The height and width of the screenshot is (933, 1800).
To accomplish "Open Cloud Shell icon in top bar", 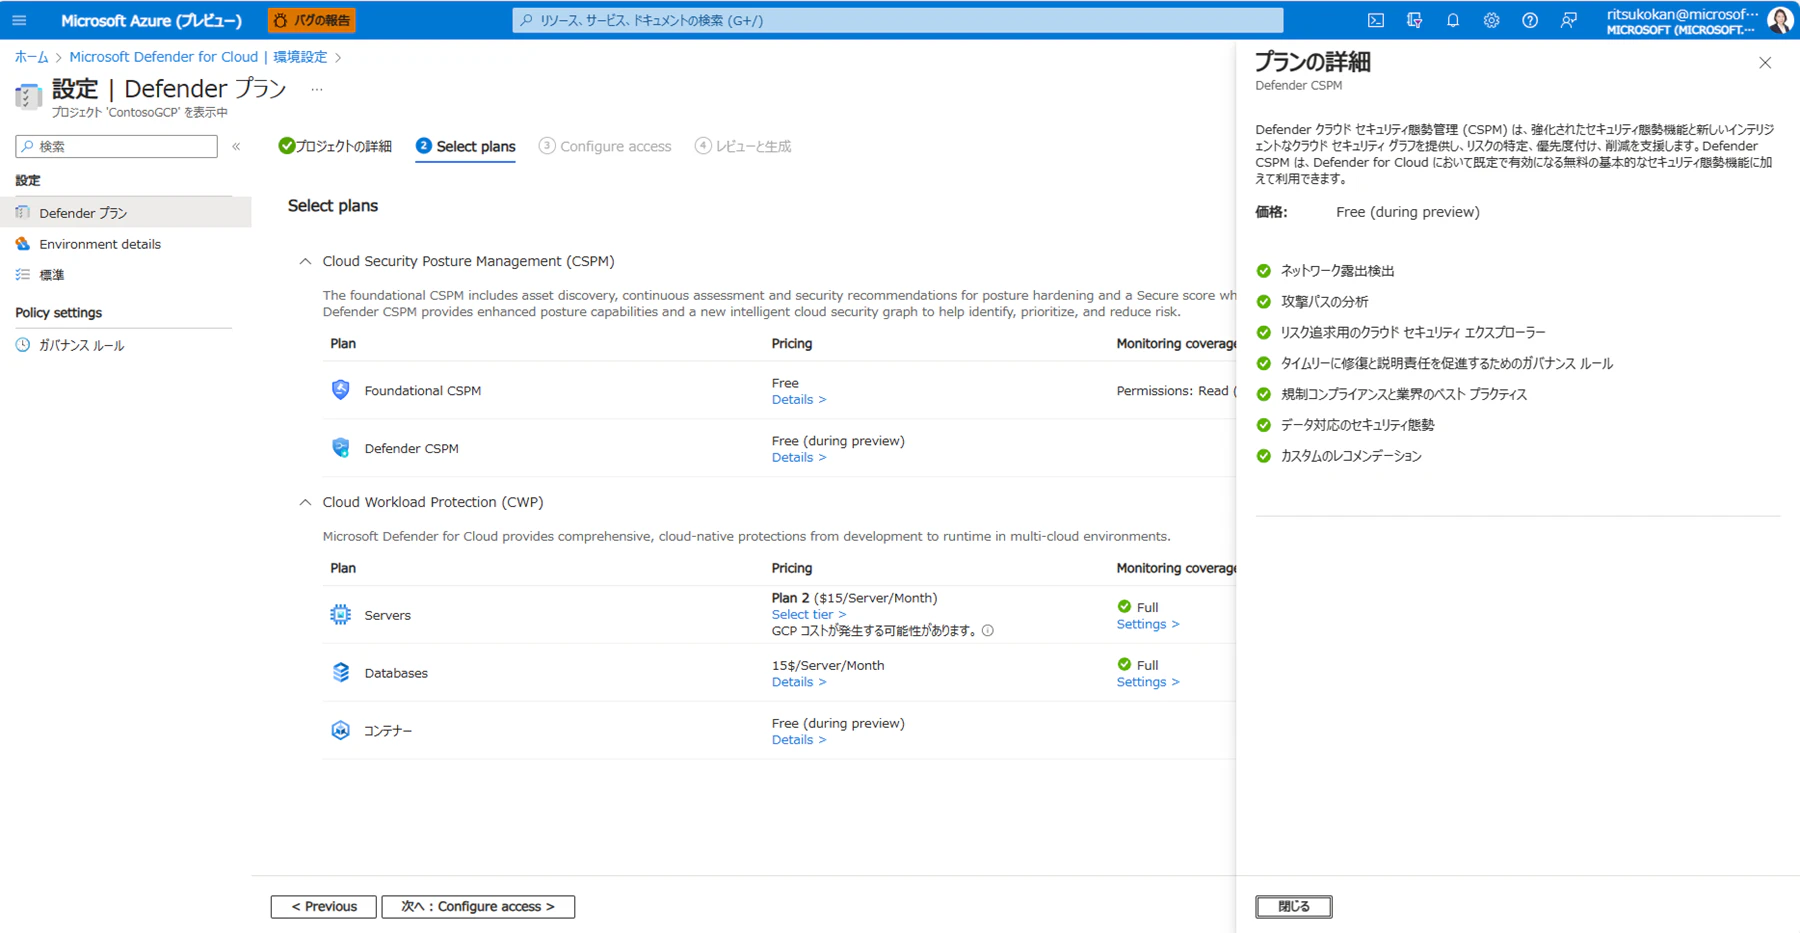I will [x=1376, y=20].
